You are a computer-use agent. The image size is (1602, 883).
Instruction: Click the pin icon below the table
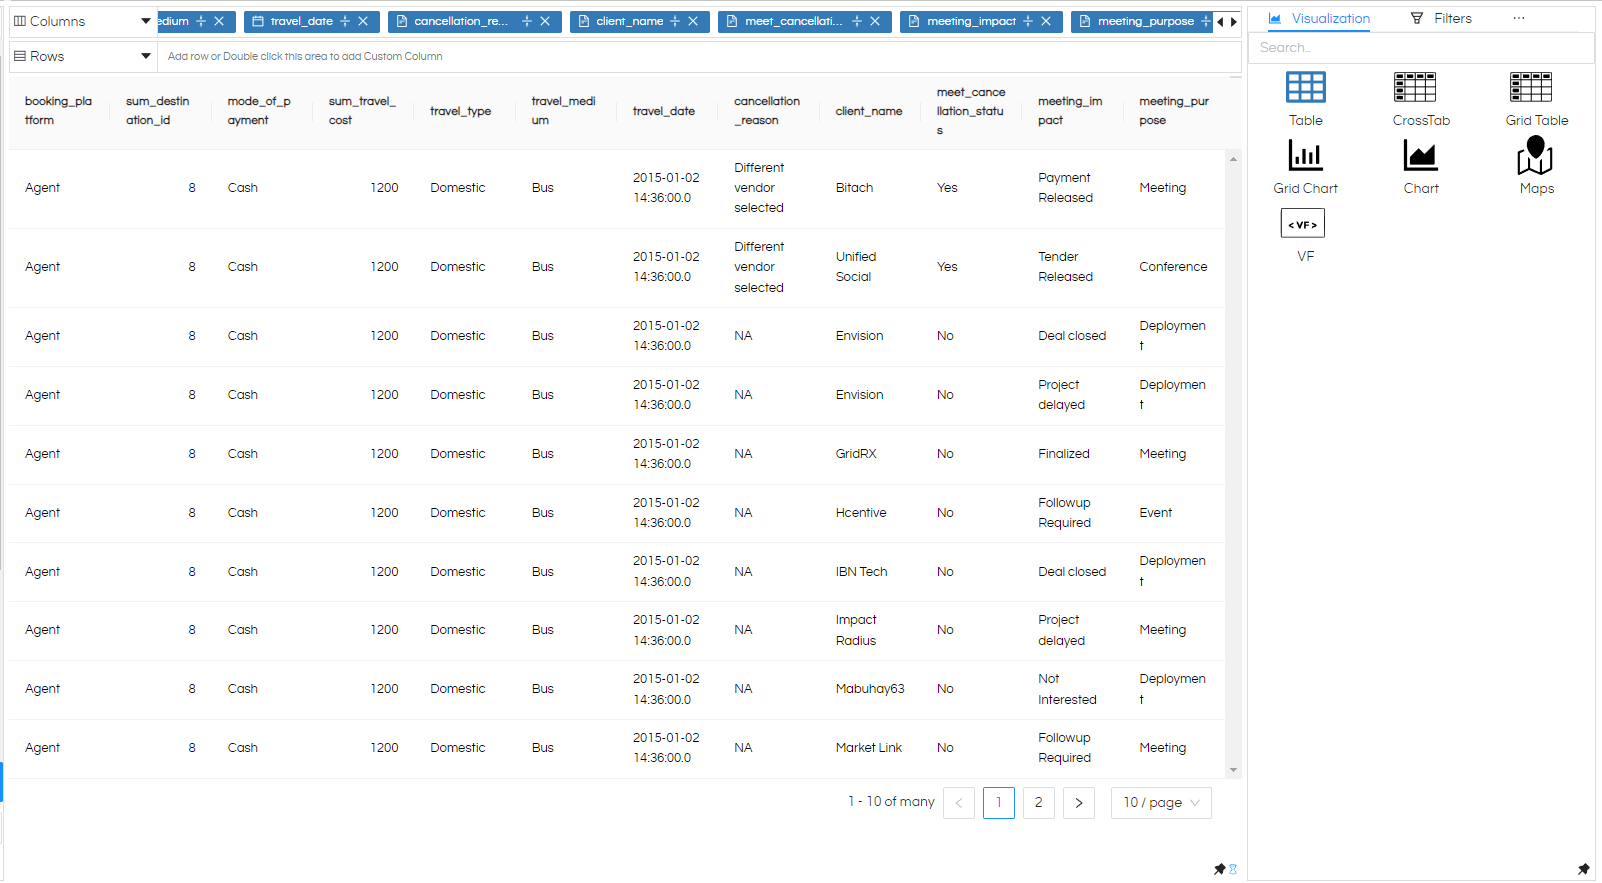1219,869
